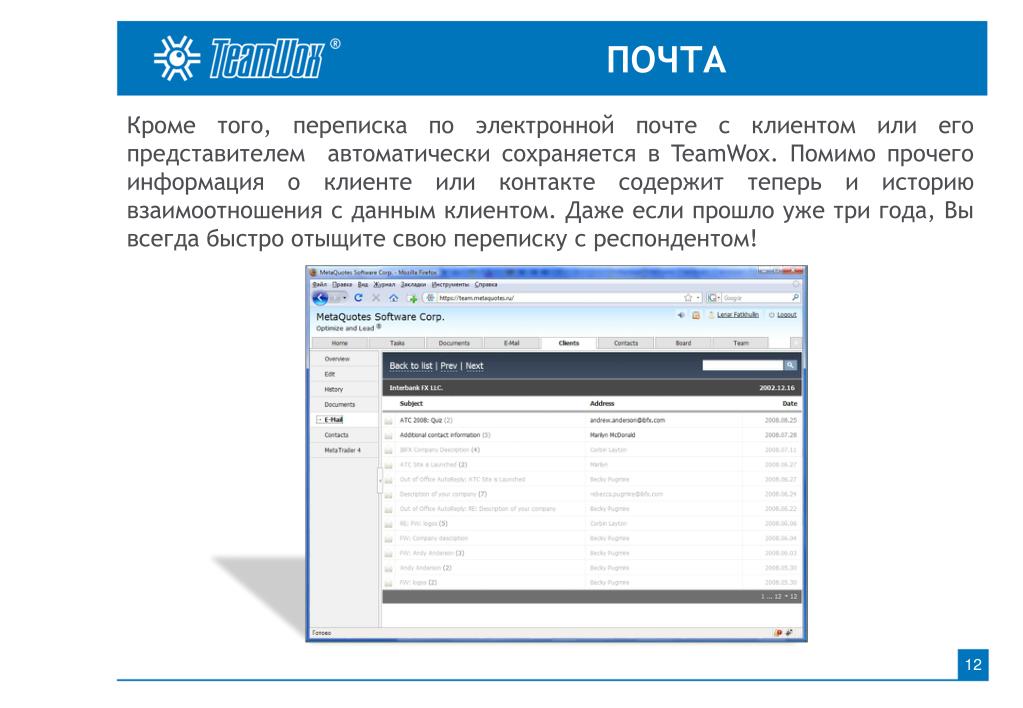Click the envelope icon for Description of your company
This screenshot has height=708, width=1023.
coord(388,495)
